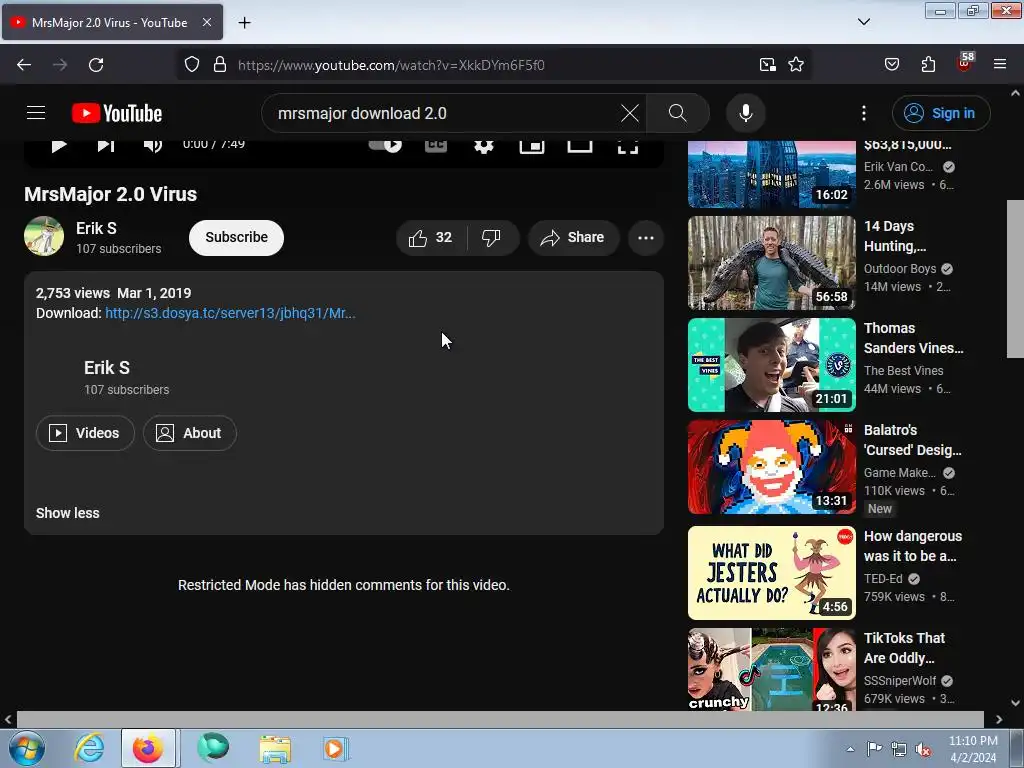Clear the search query with the X
Screen dimensions: 1024x768
point(630,113)
